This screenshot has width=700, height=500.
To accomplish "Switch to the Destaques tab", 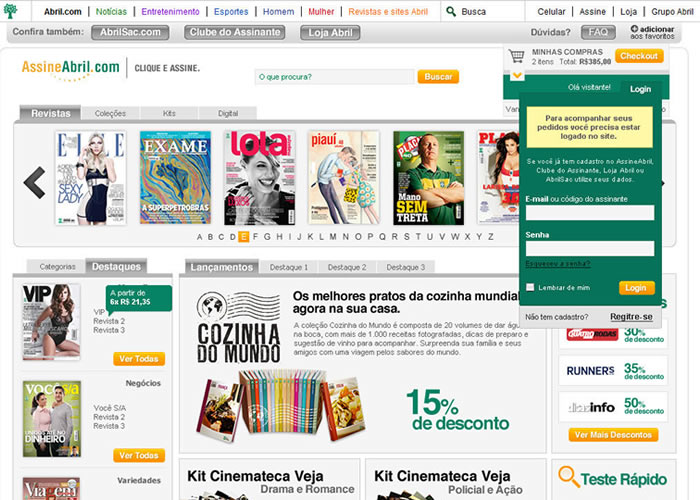I will pyautogui.click(x=116, y=267).
